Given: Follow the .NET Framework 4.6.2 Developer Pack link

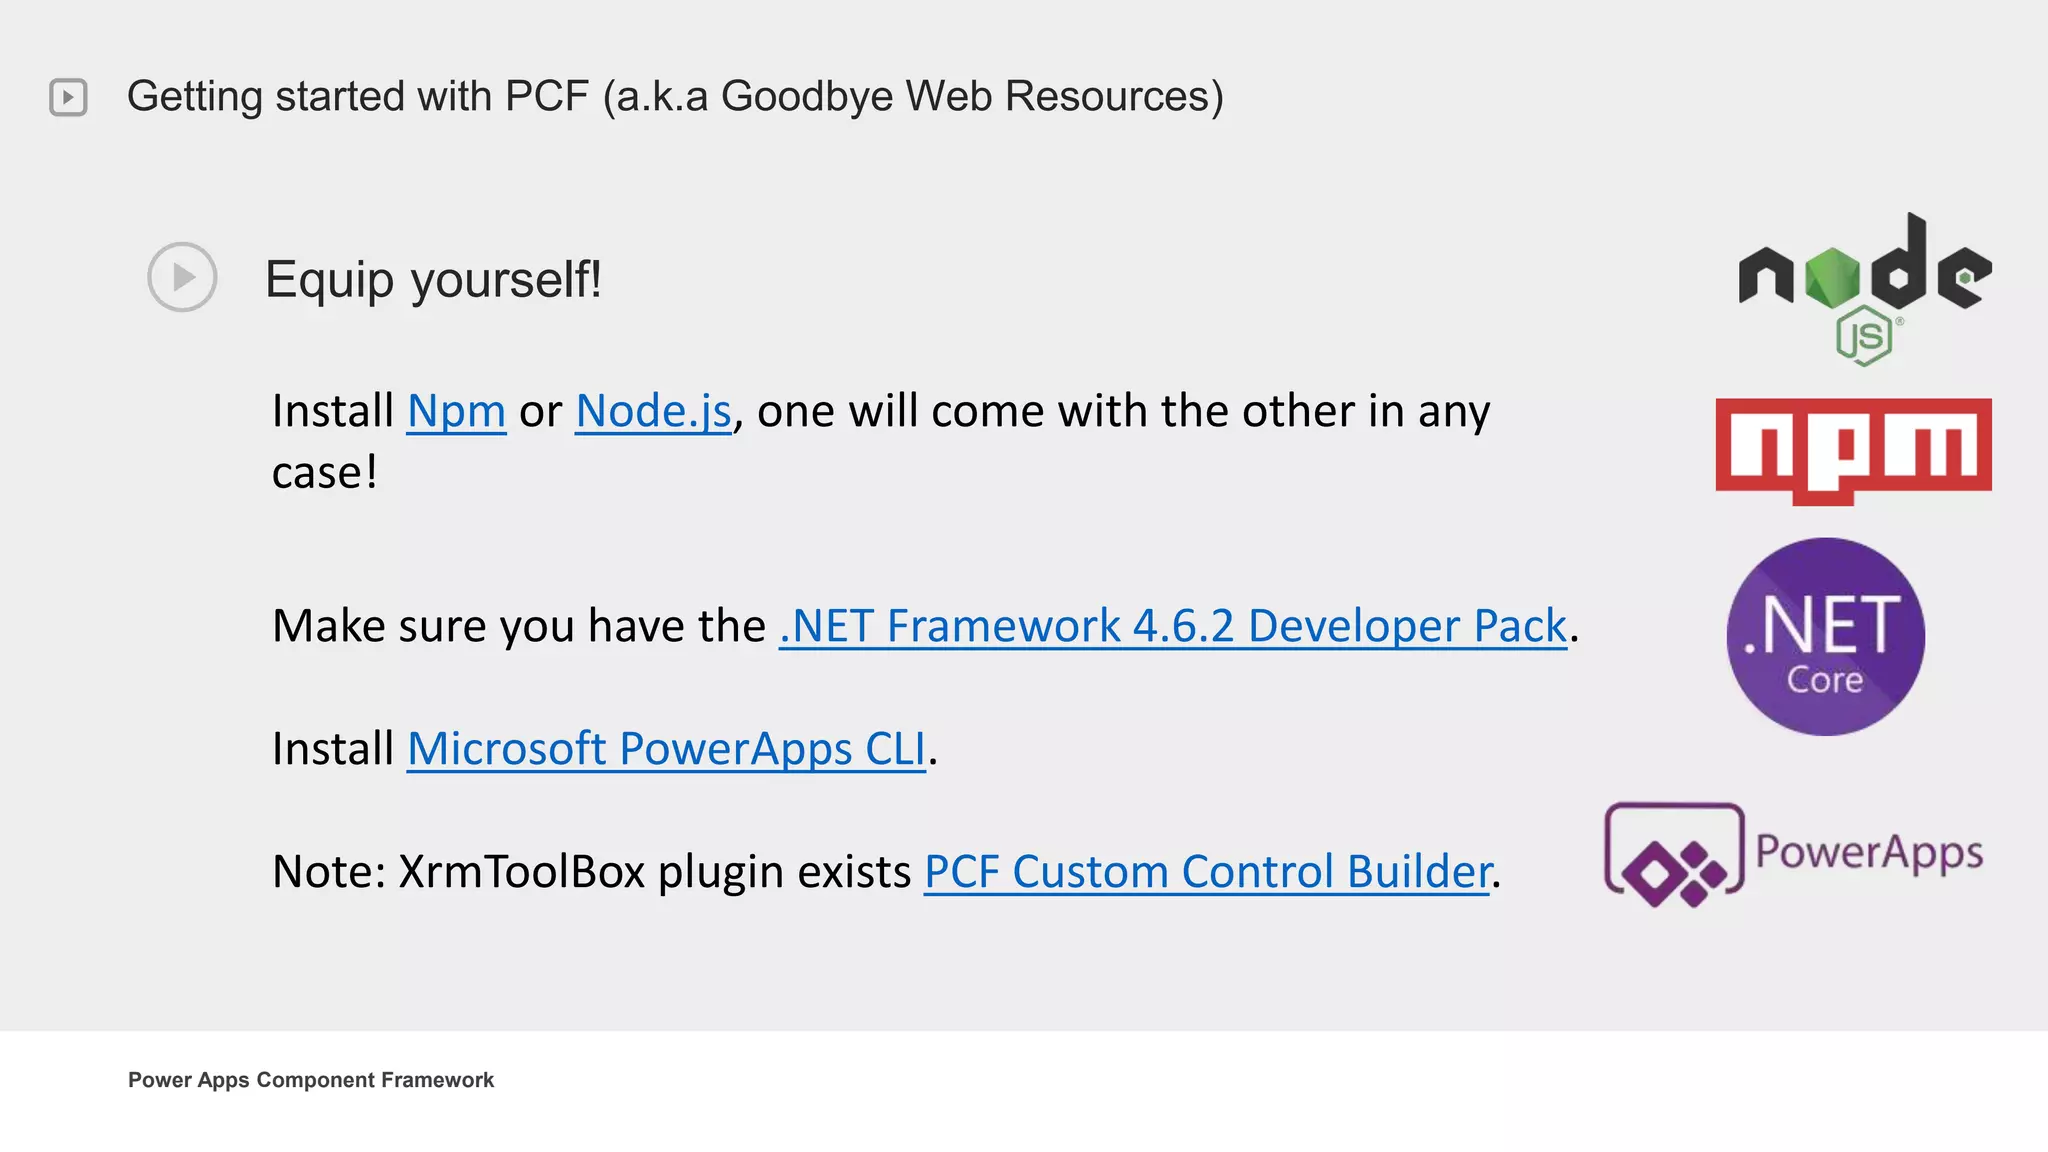Looking at the screenshot, I should pos(1173,627).
